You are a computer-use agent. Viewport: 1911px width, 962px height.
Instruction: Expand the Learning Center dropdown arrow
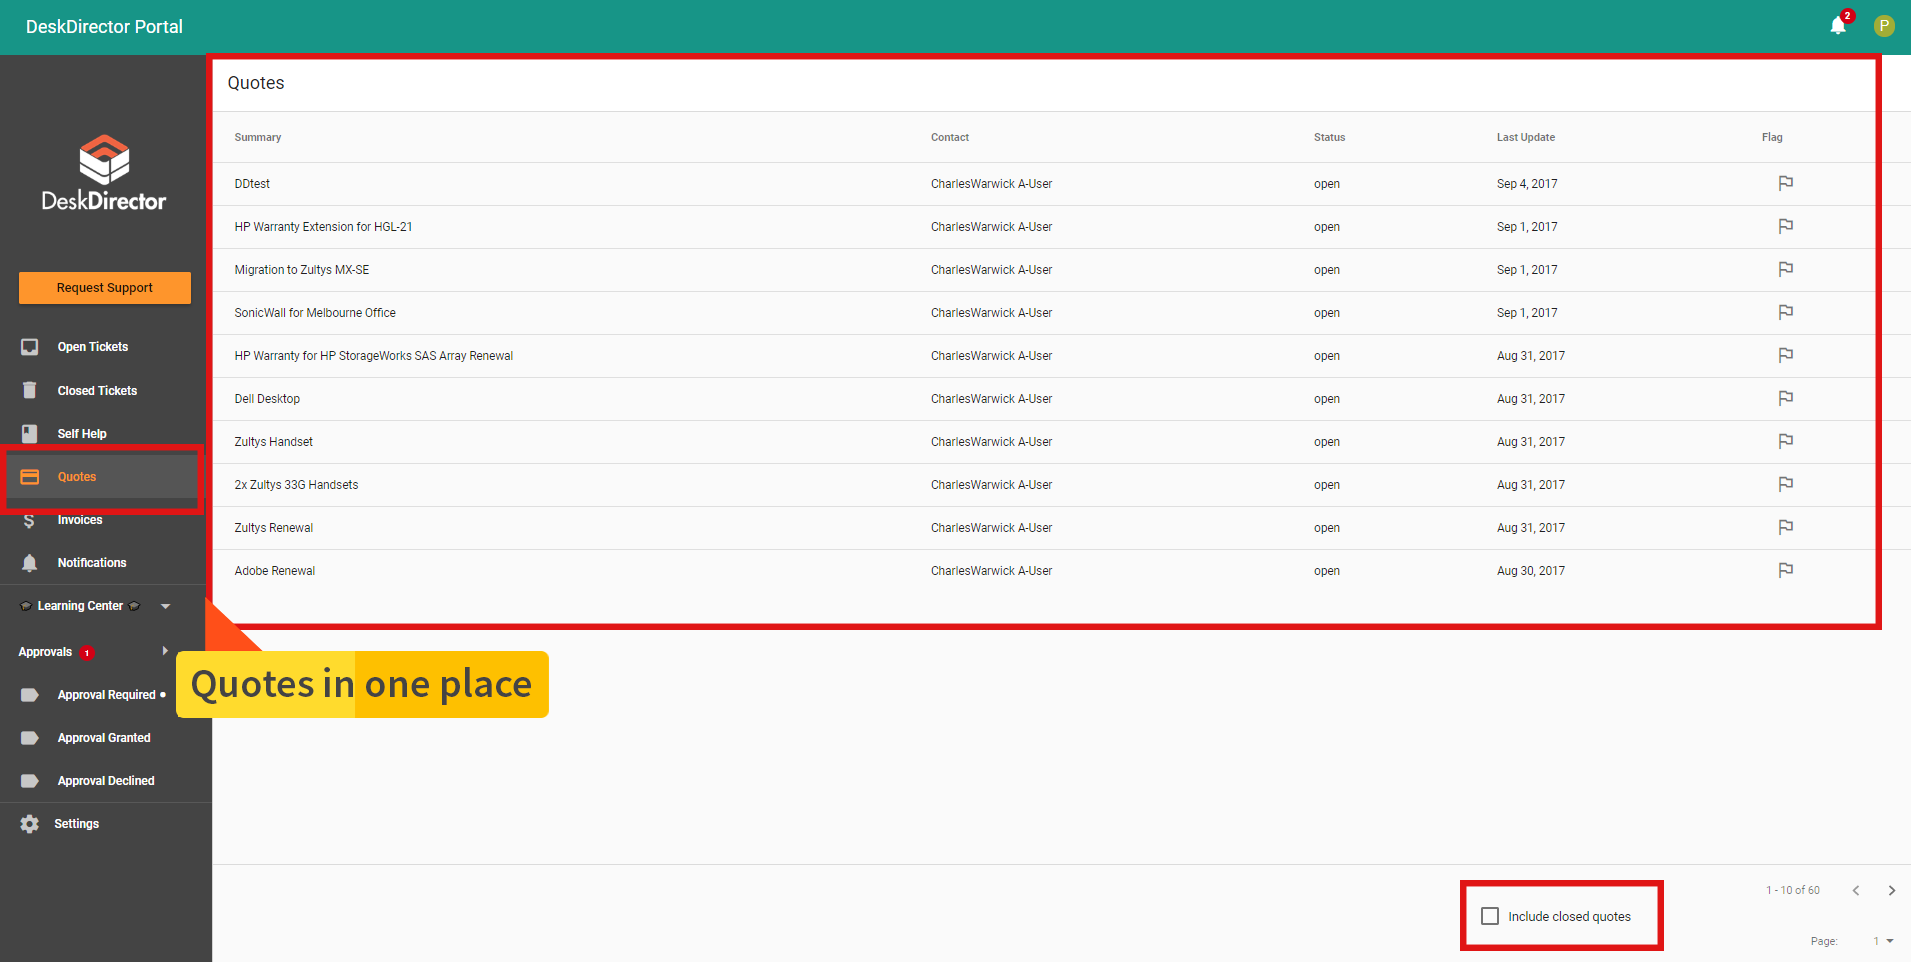pyautogui.click(x=166, y=606)
